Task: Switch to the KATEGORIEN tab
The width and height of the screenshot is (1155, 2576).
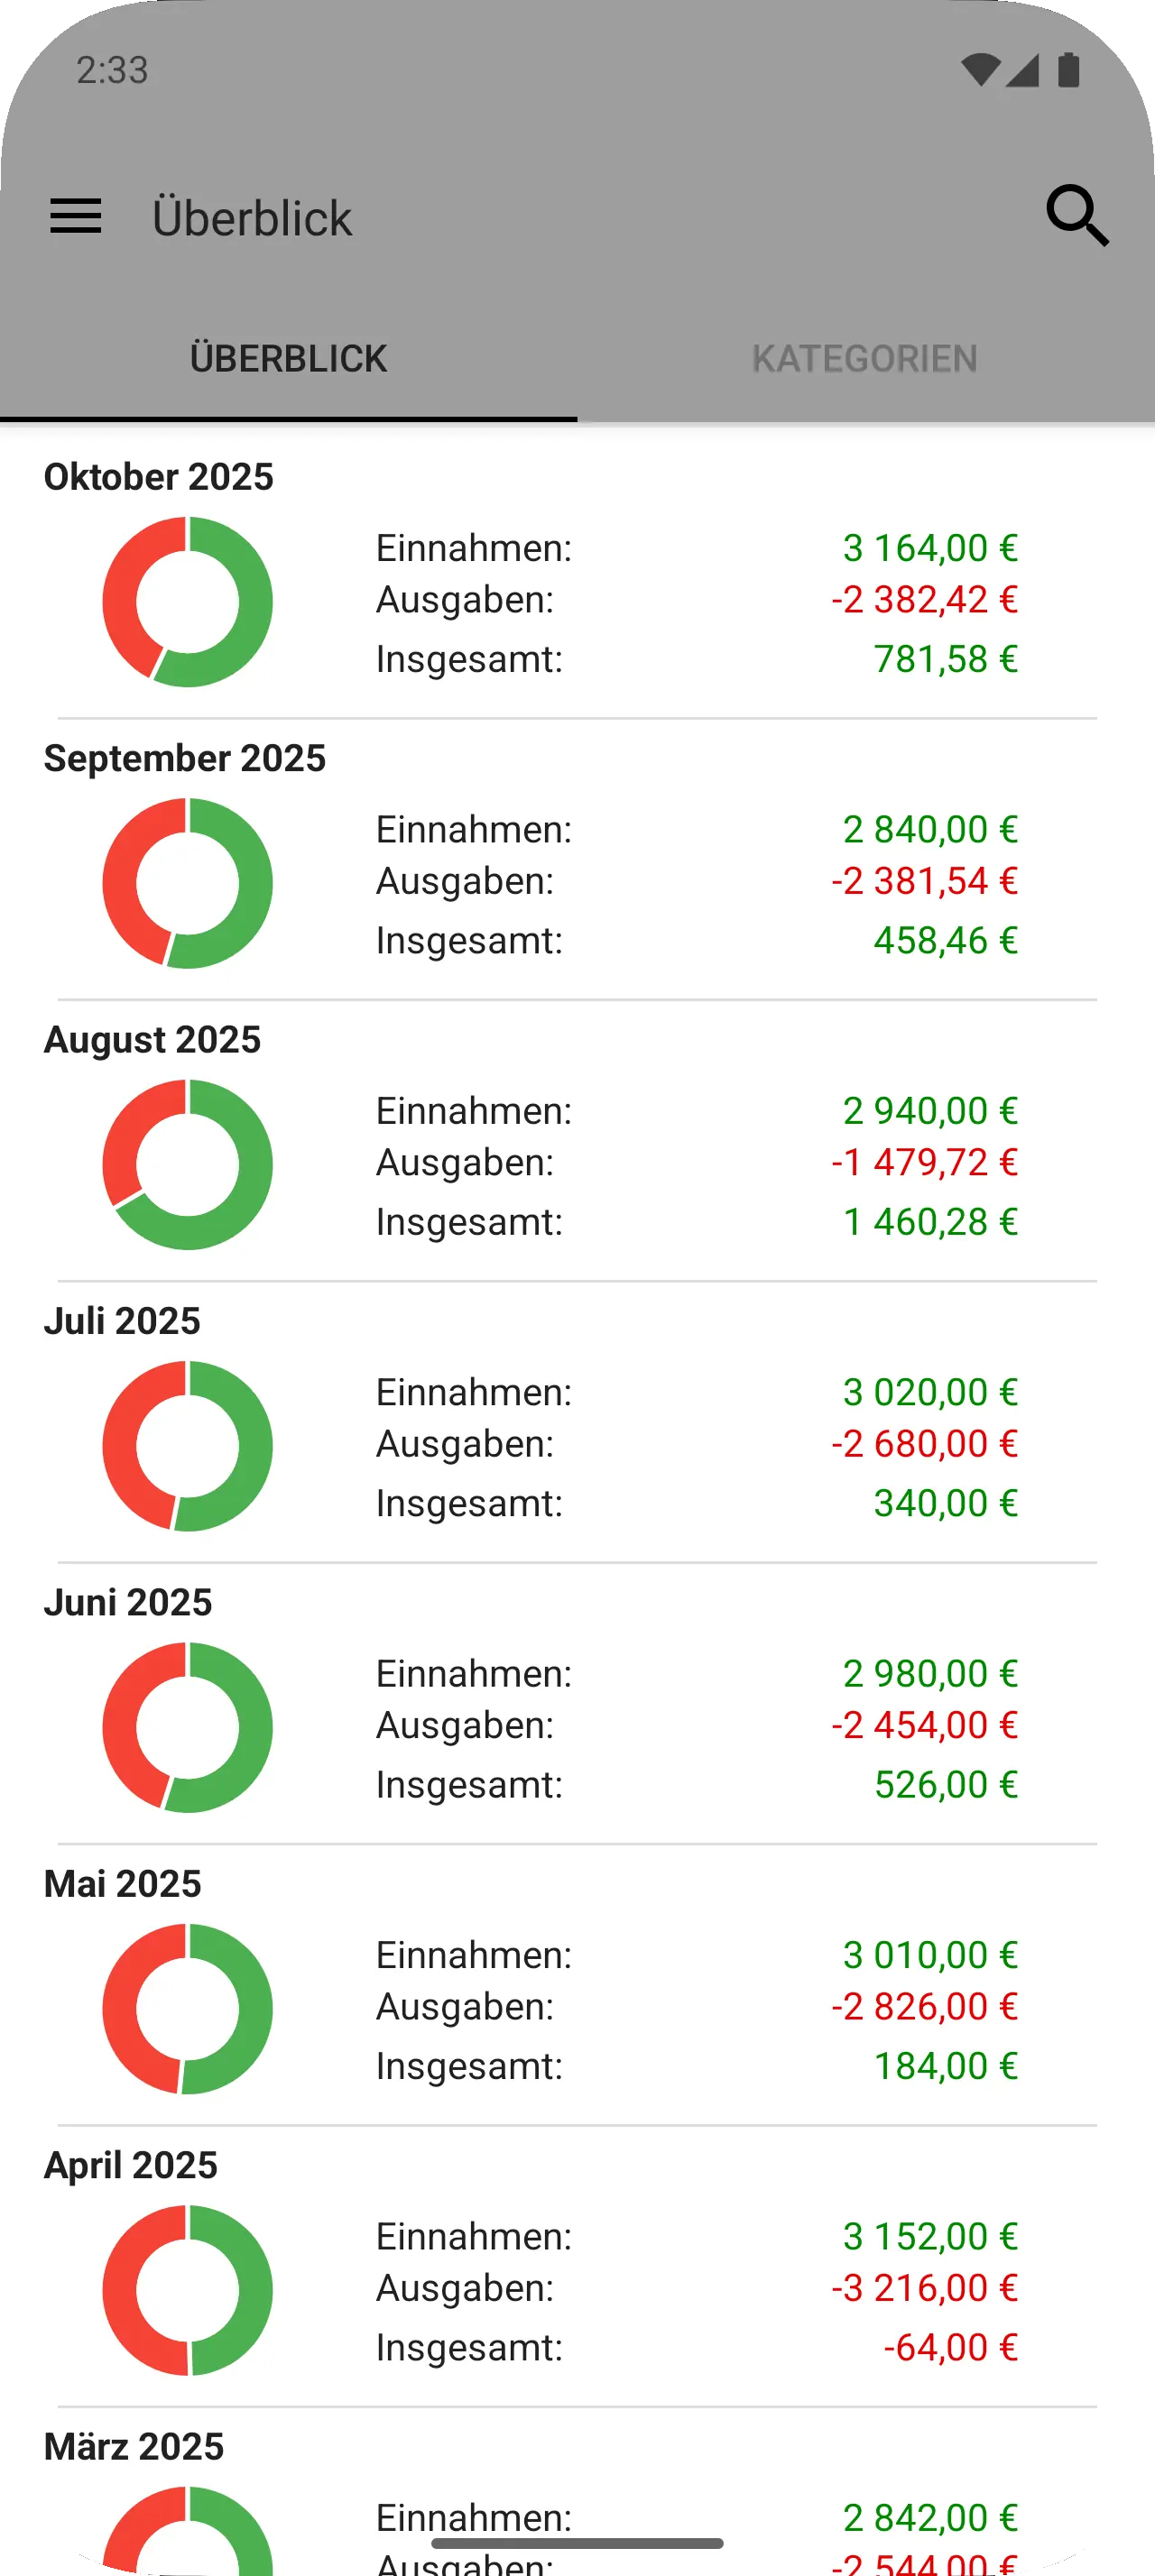Action: click(865, 359)
